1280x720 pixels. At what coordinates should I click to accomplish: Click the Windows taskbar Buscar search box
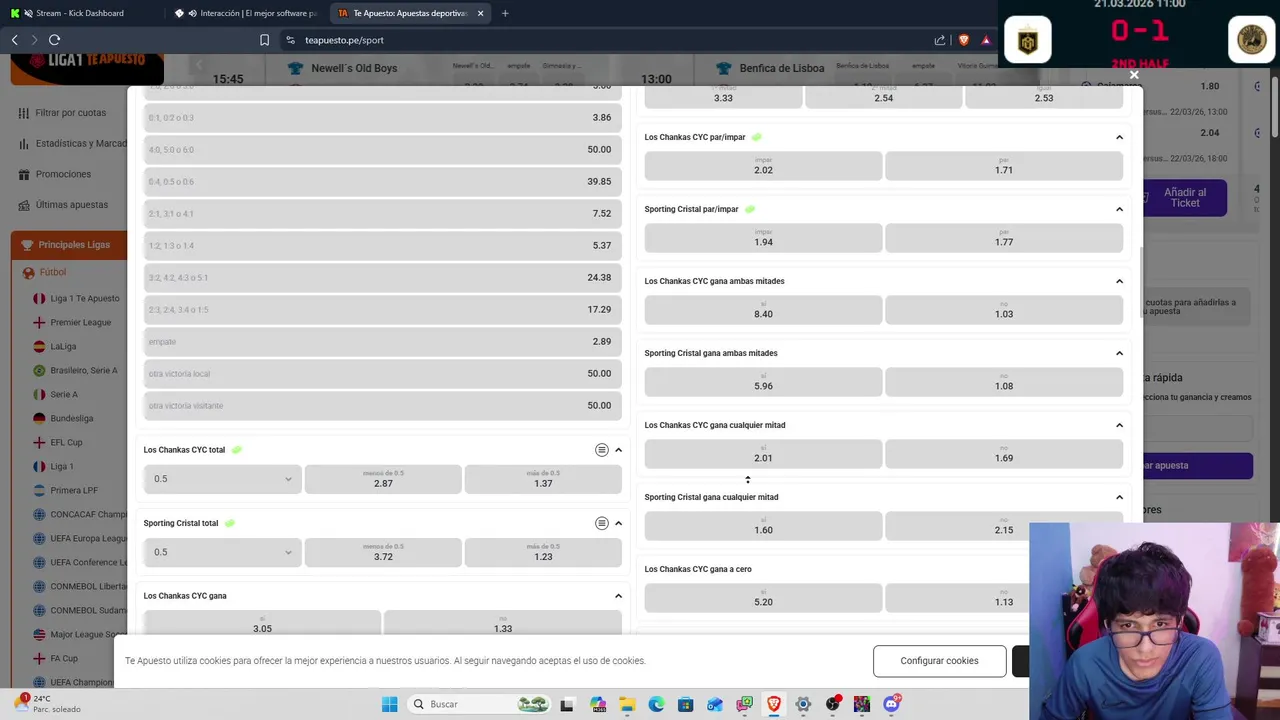tap(480, 704)
